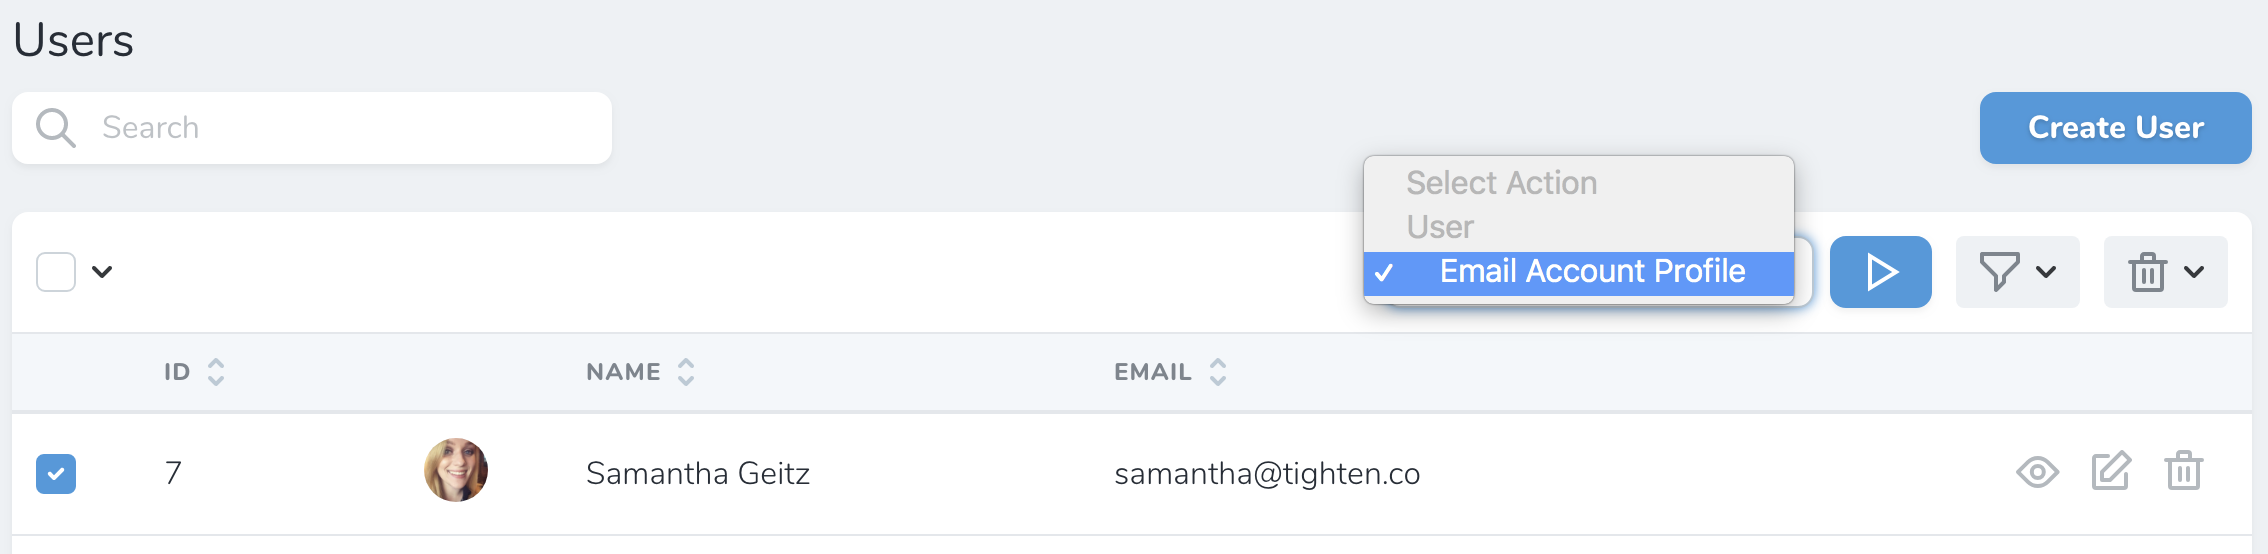Sort by Email using the sort arrows

[x=1218, y=372]
